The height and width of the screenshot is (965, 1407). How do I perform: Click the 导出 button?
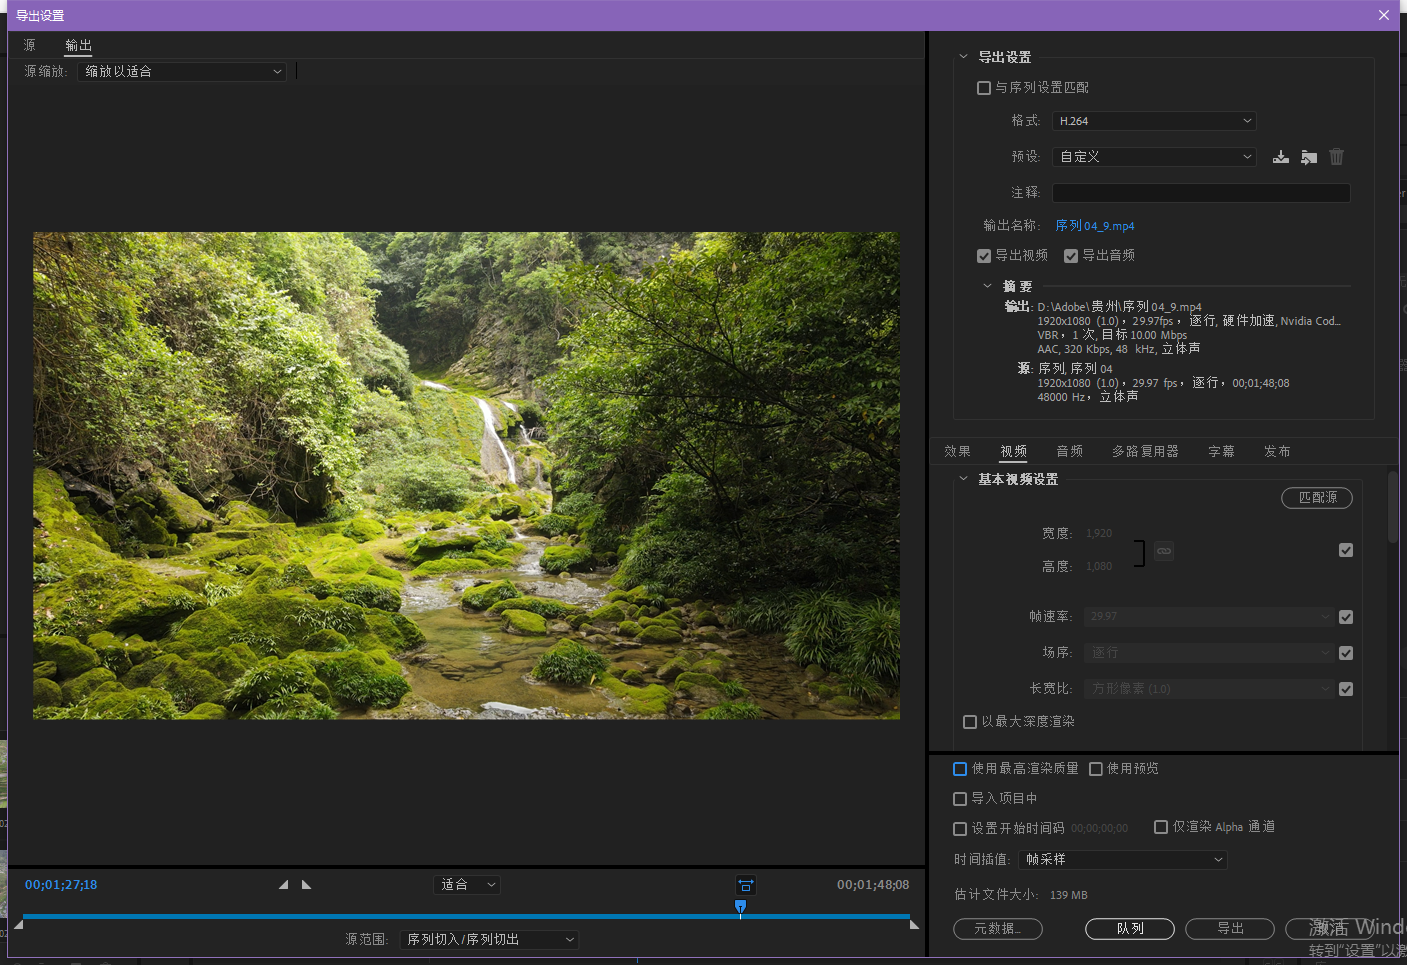click(1230, 929)
